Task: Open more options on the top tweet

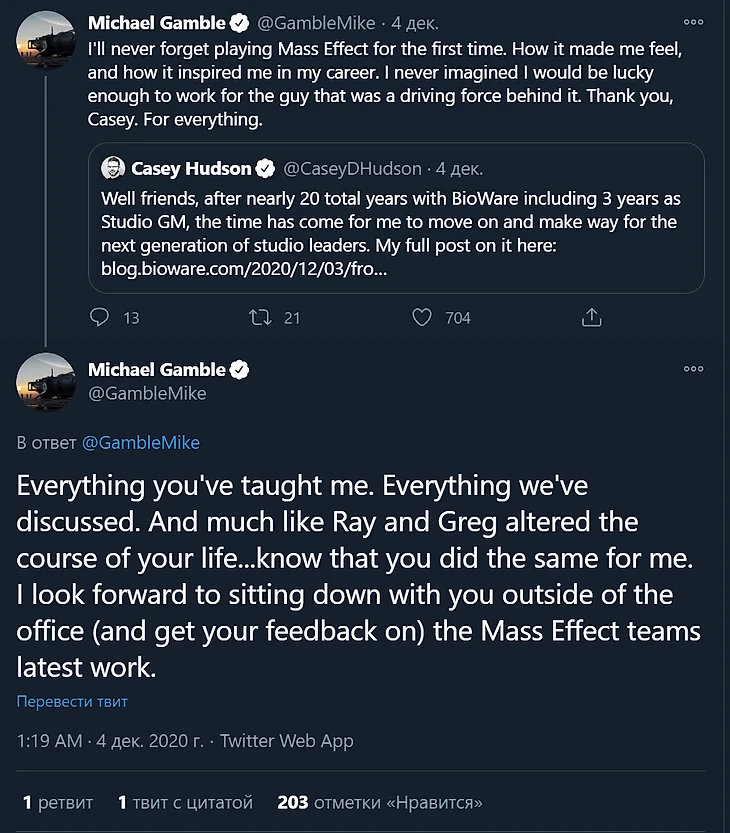Action: tap(693, 21)
